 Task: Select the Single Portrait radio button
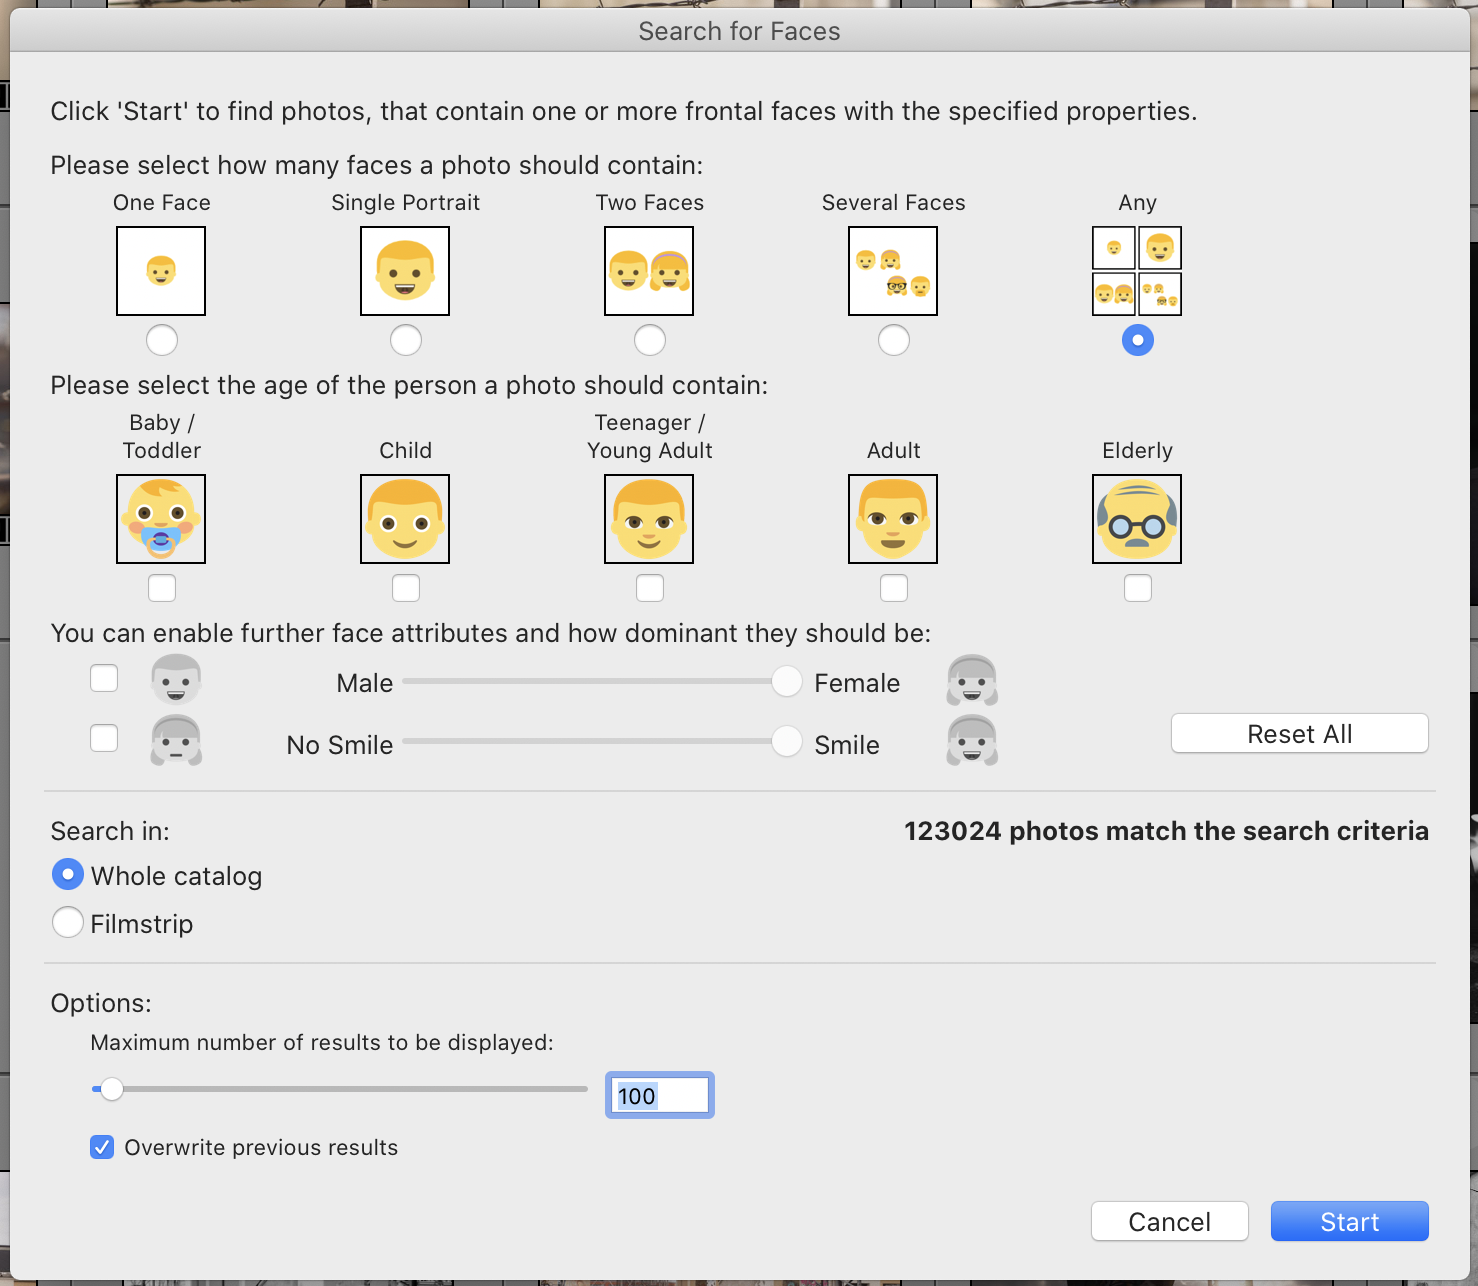[406, 340]
